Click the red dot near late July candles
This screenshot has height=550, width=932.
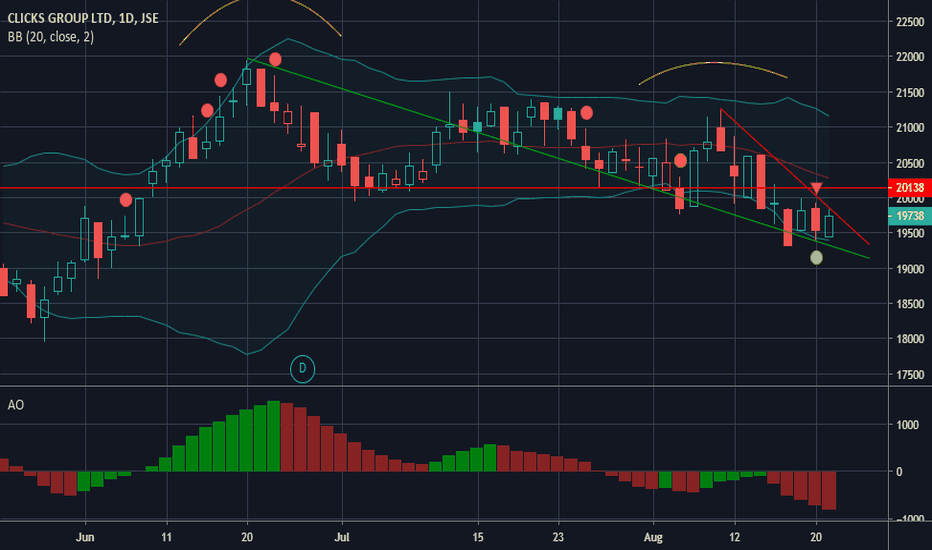click(x=587, y=112)
